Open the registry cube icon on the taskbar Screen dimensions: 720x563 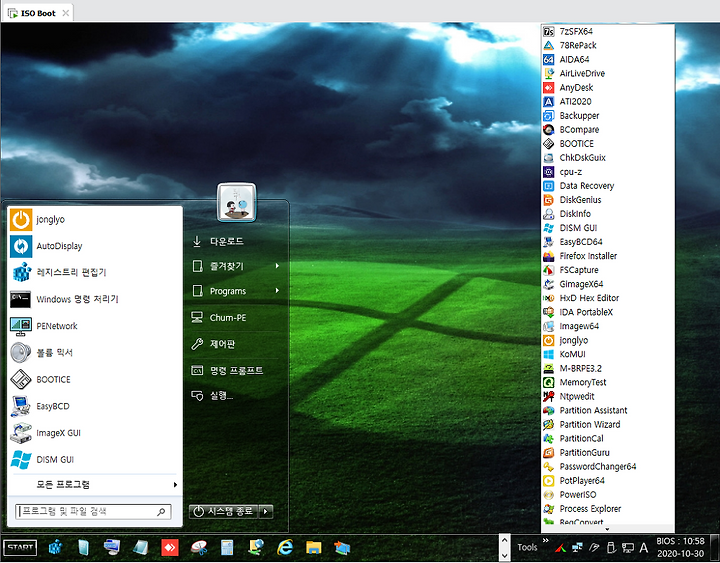(x=55, y=547)
